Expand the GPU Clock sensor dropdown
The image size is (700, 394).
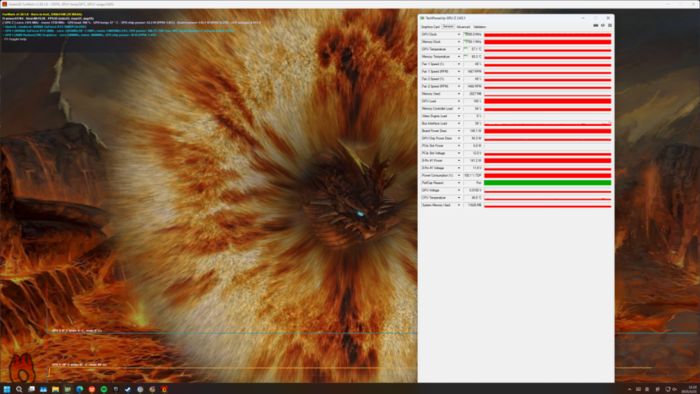pyautogui.click(x=458, y=34)
